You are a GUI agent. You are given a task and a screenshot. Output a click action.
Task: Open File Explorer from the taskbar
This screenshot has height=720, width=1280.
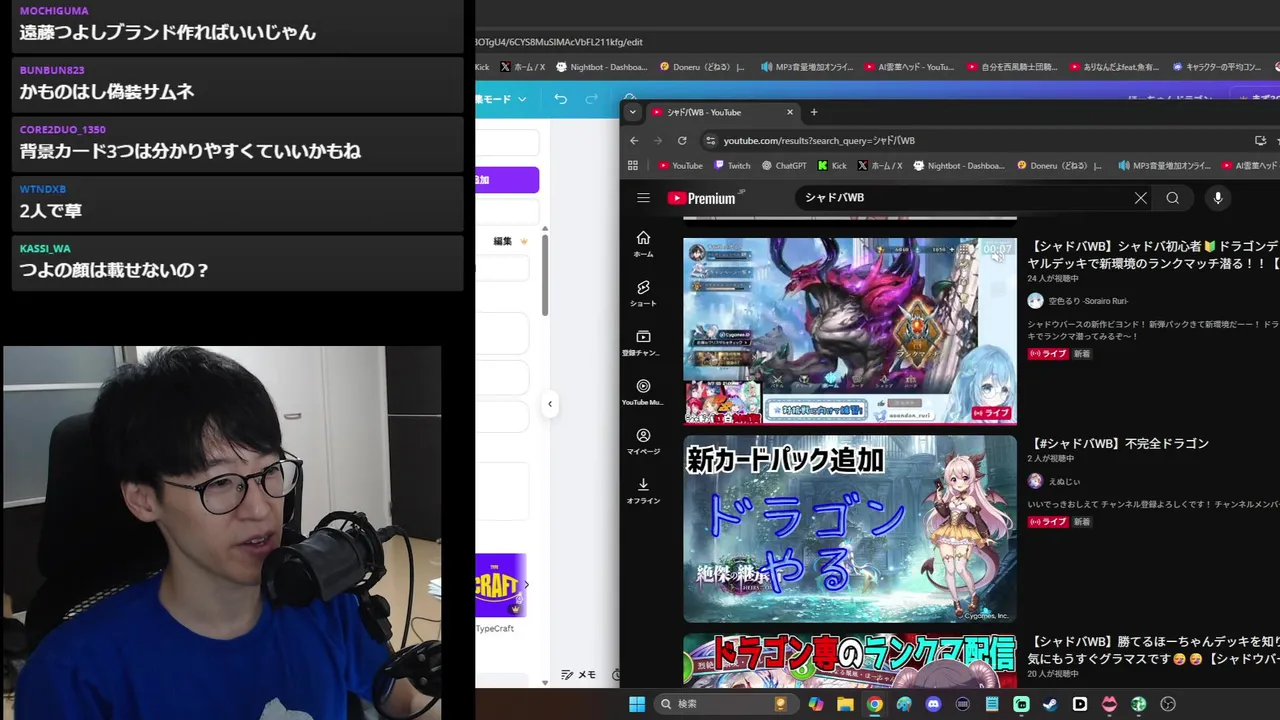coord(845,704)
